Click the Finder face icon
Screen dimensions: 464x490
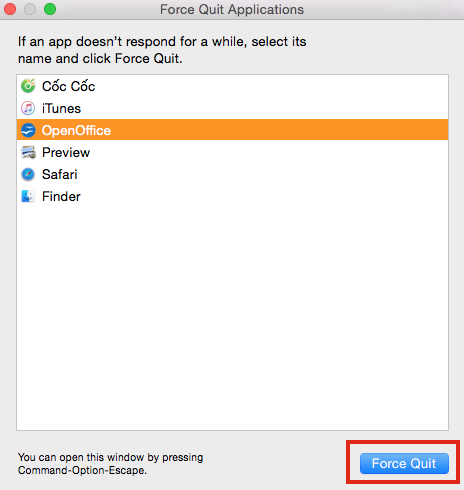[x=28, y=196]
